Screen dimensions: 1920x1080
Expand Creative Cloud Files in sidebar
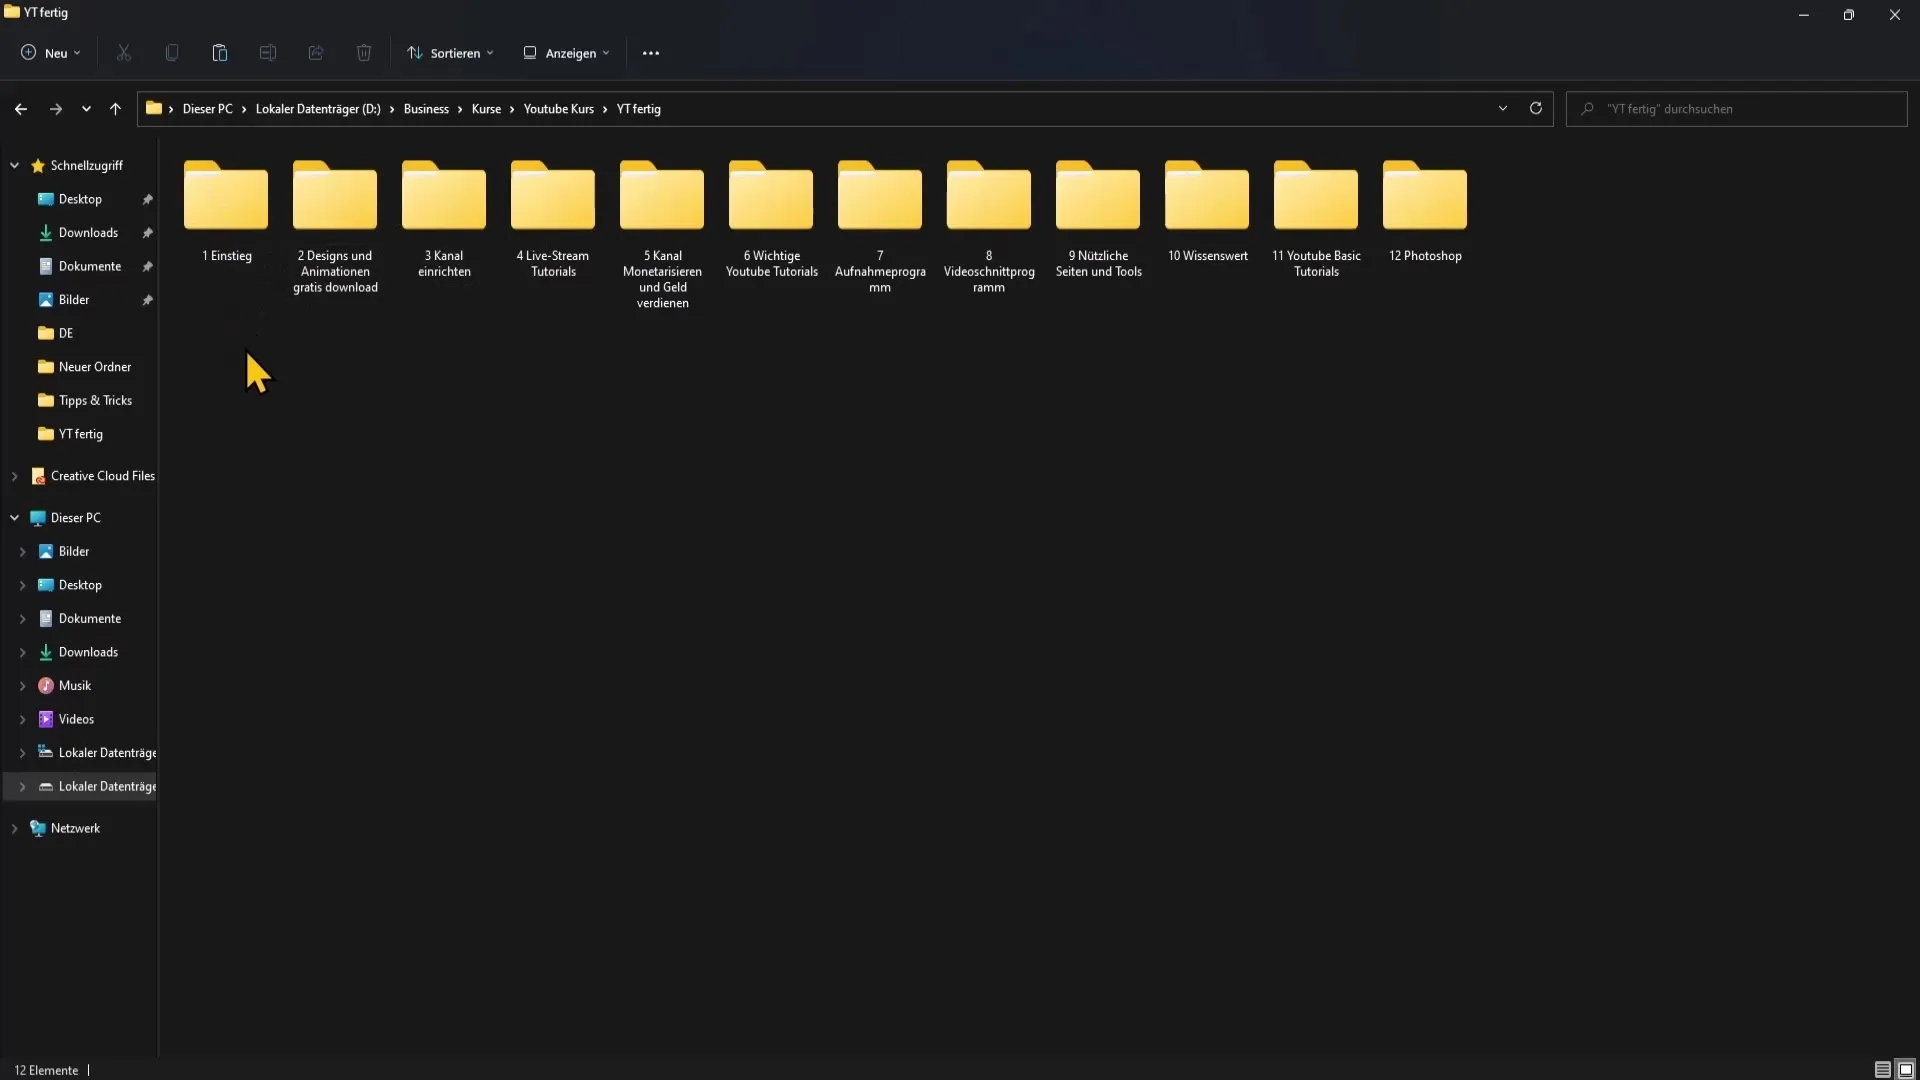14,476
